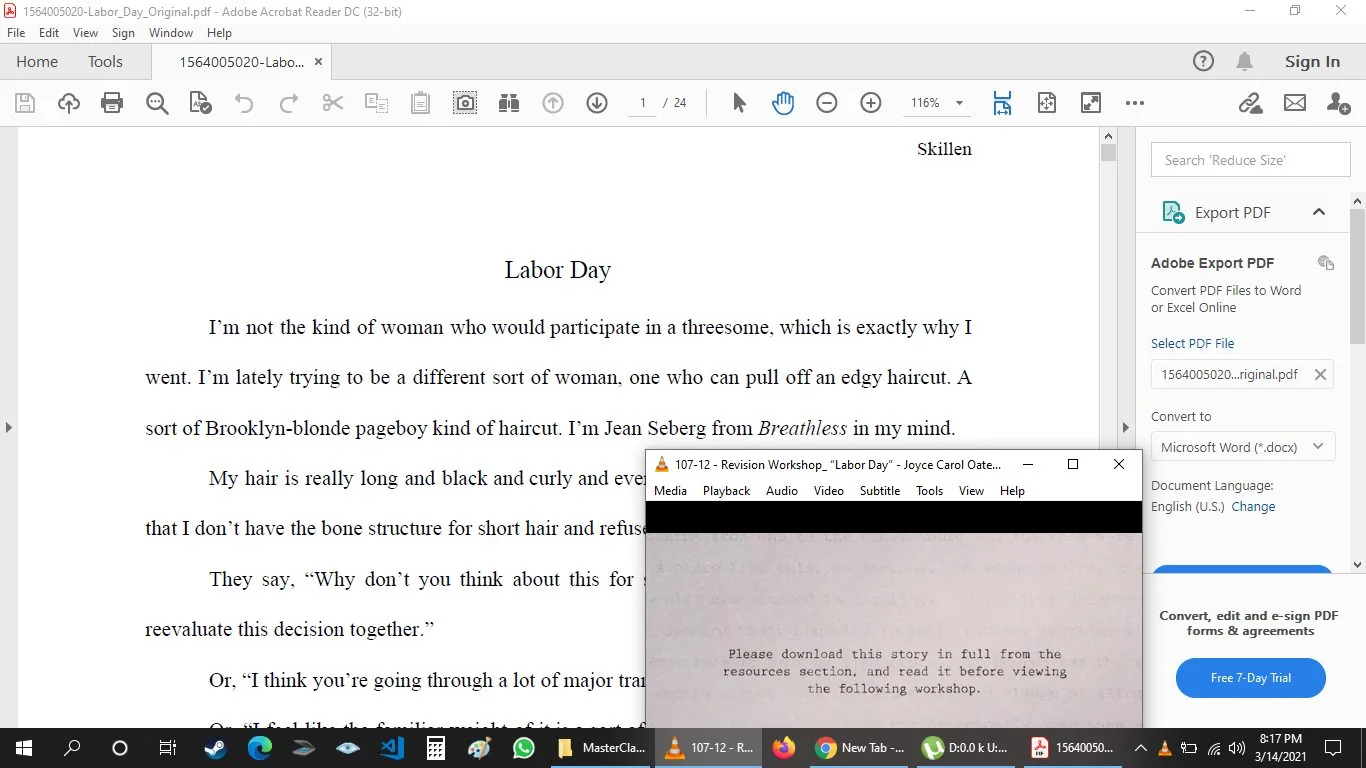
Task: Switch to the Tools tab
Action: tap(105, 62)
